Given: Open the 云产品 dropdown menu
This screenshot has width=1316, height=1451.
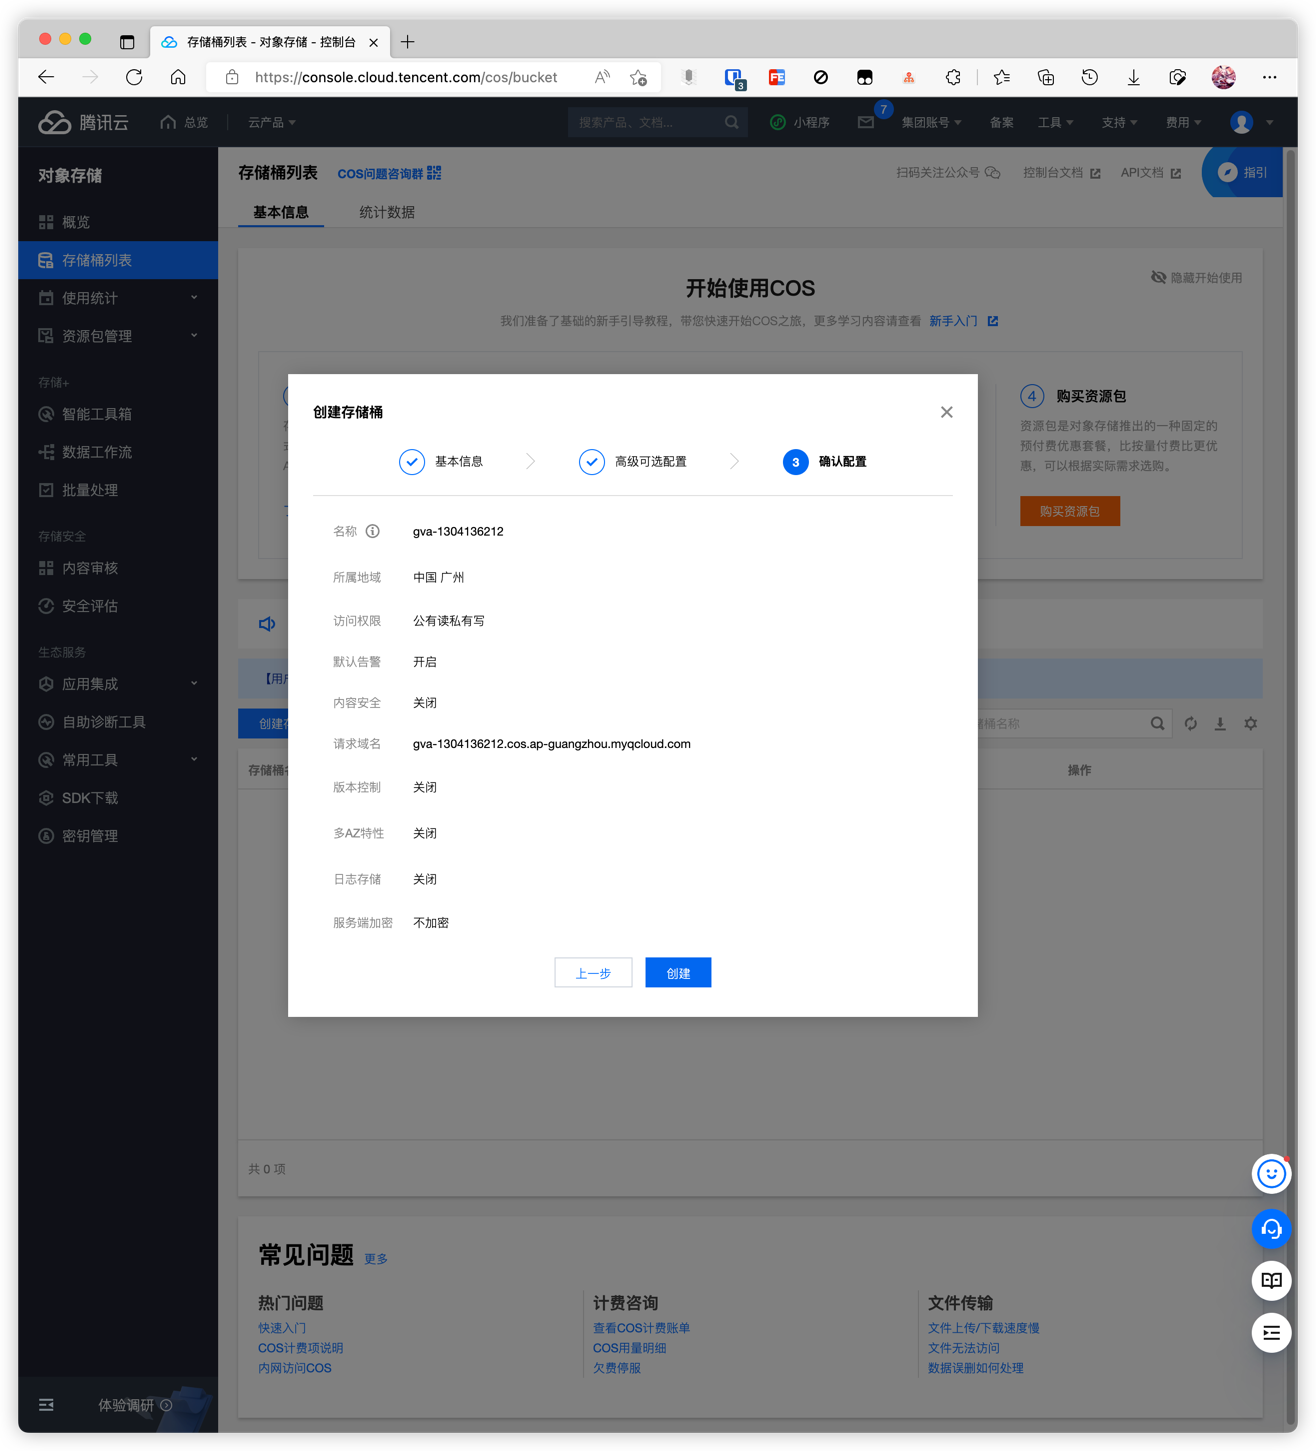Looking at the screenshot, I should point(271,122).
